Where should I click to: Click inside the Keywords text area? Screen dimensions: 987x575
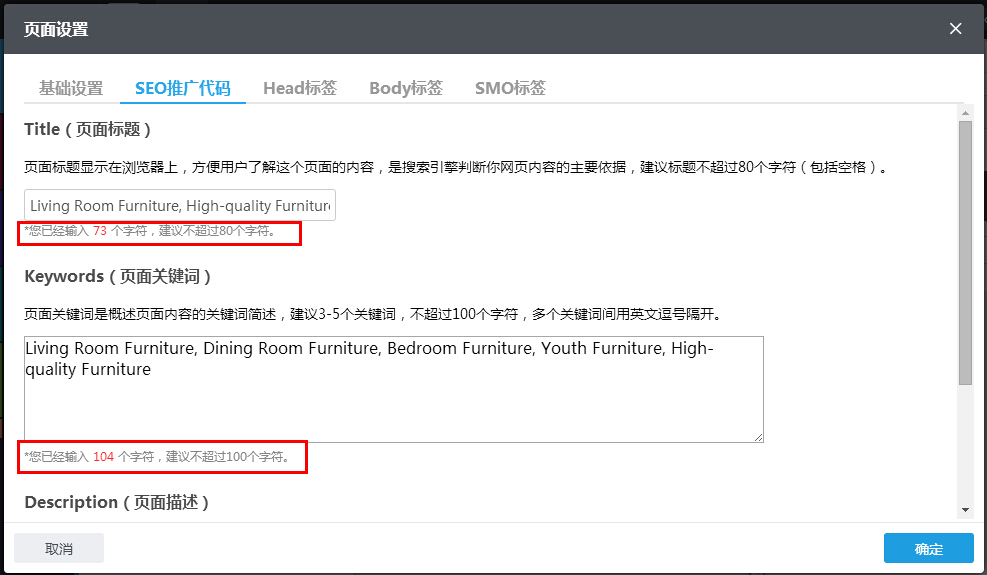point(394,400)
